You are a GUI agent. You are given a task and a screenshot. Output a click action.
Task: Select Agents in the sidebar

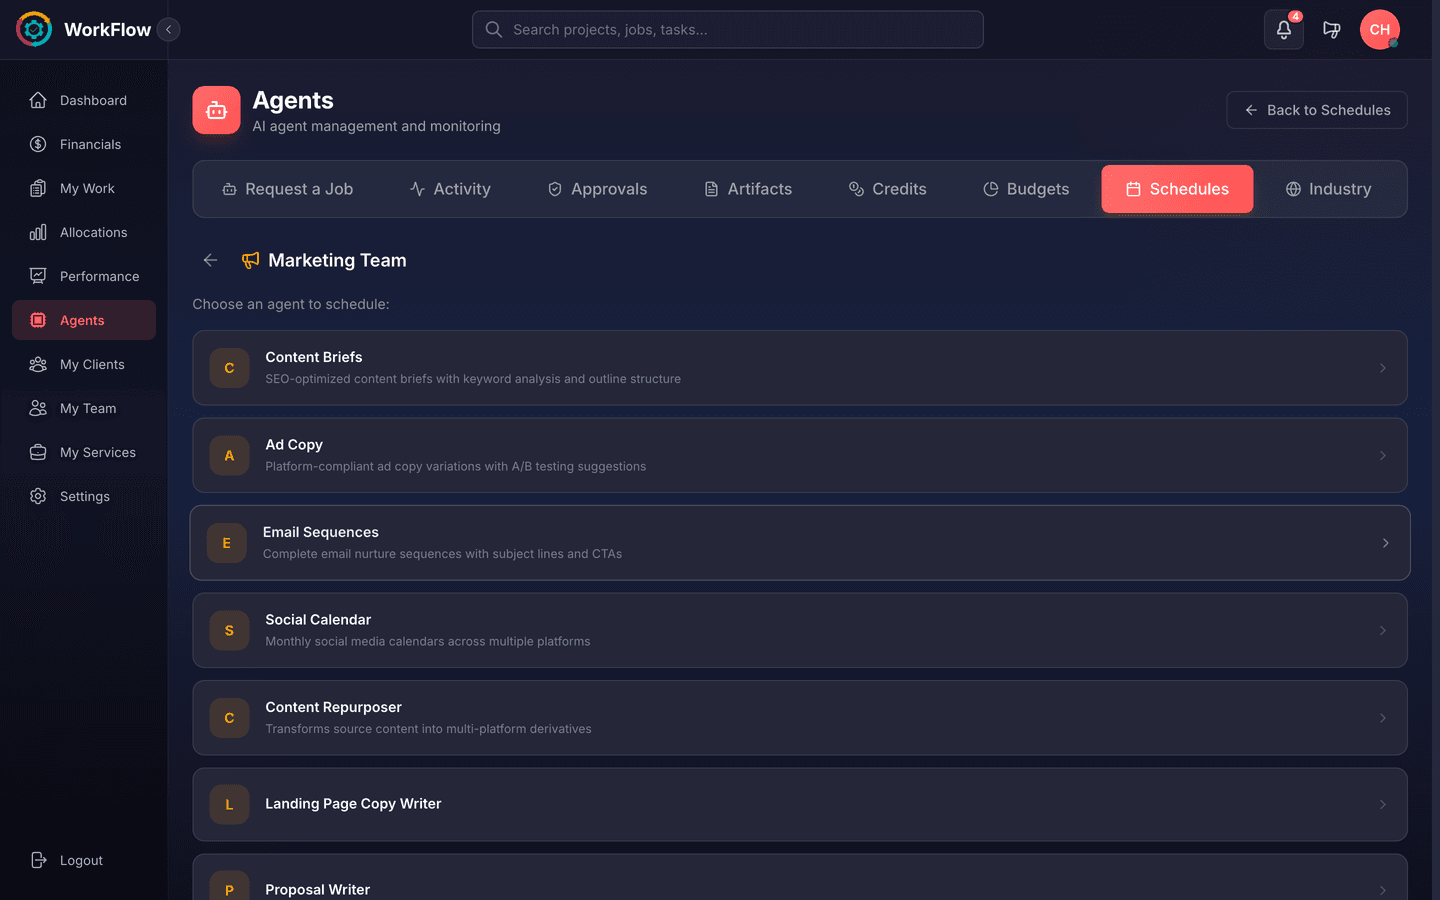coord(84,320)
